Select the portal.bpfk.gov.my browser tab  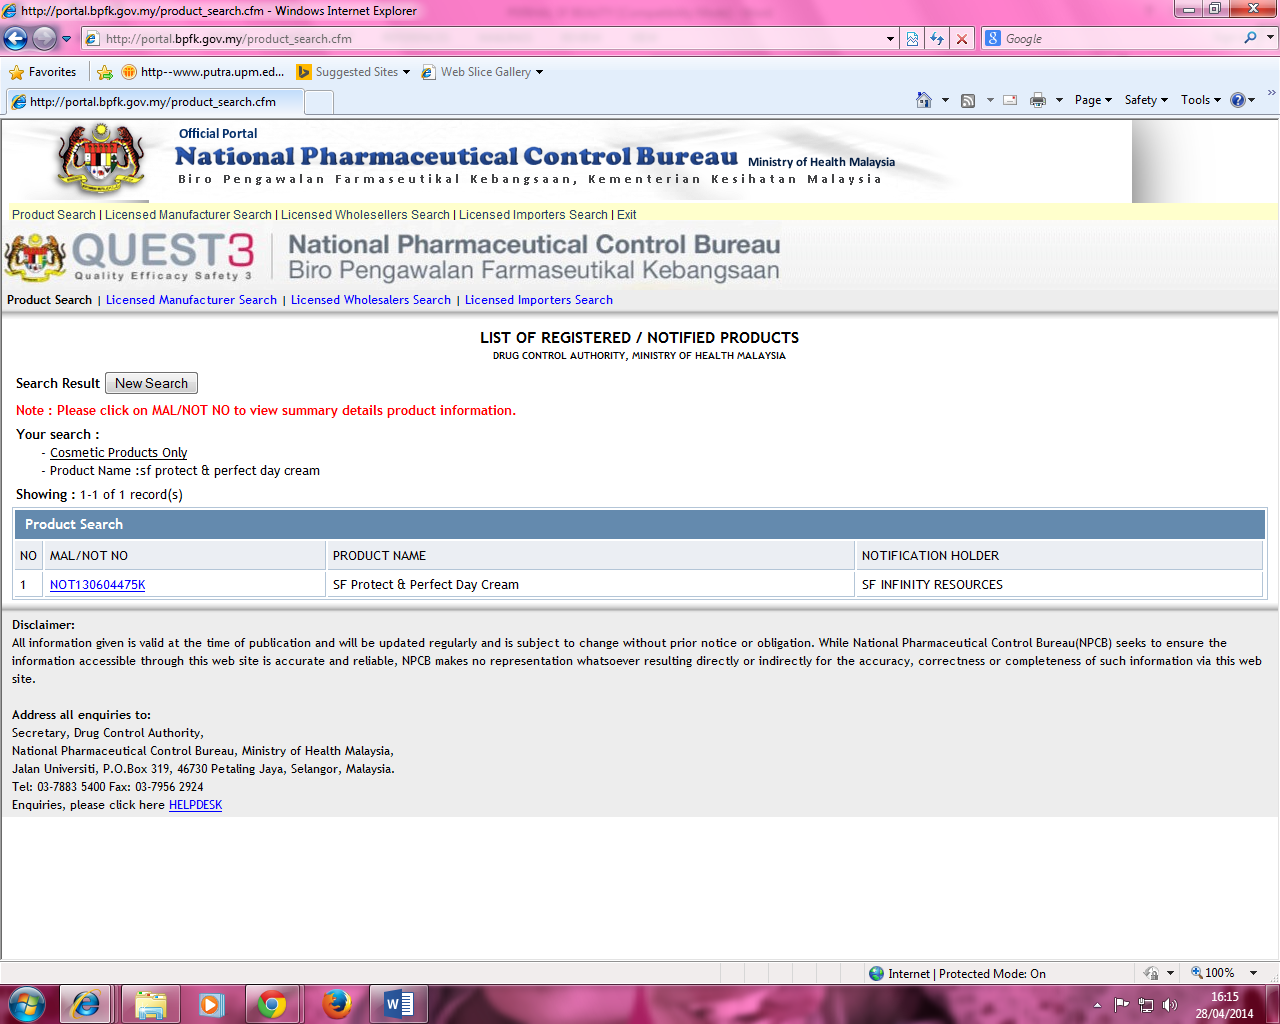[x=155, y=102]
